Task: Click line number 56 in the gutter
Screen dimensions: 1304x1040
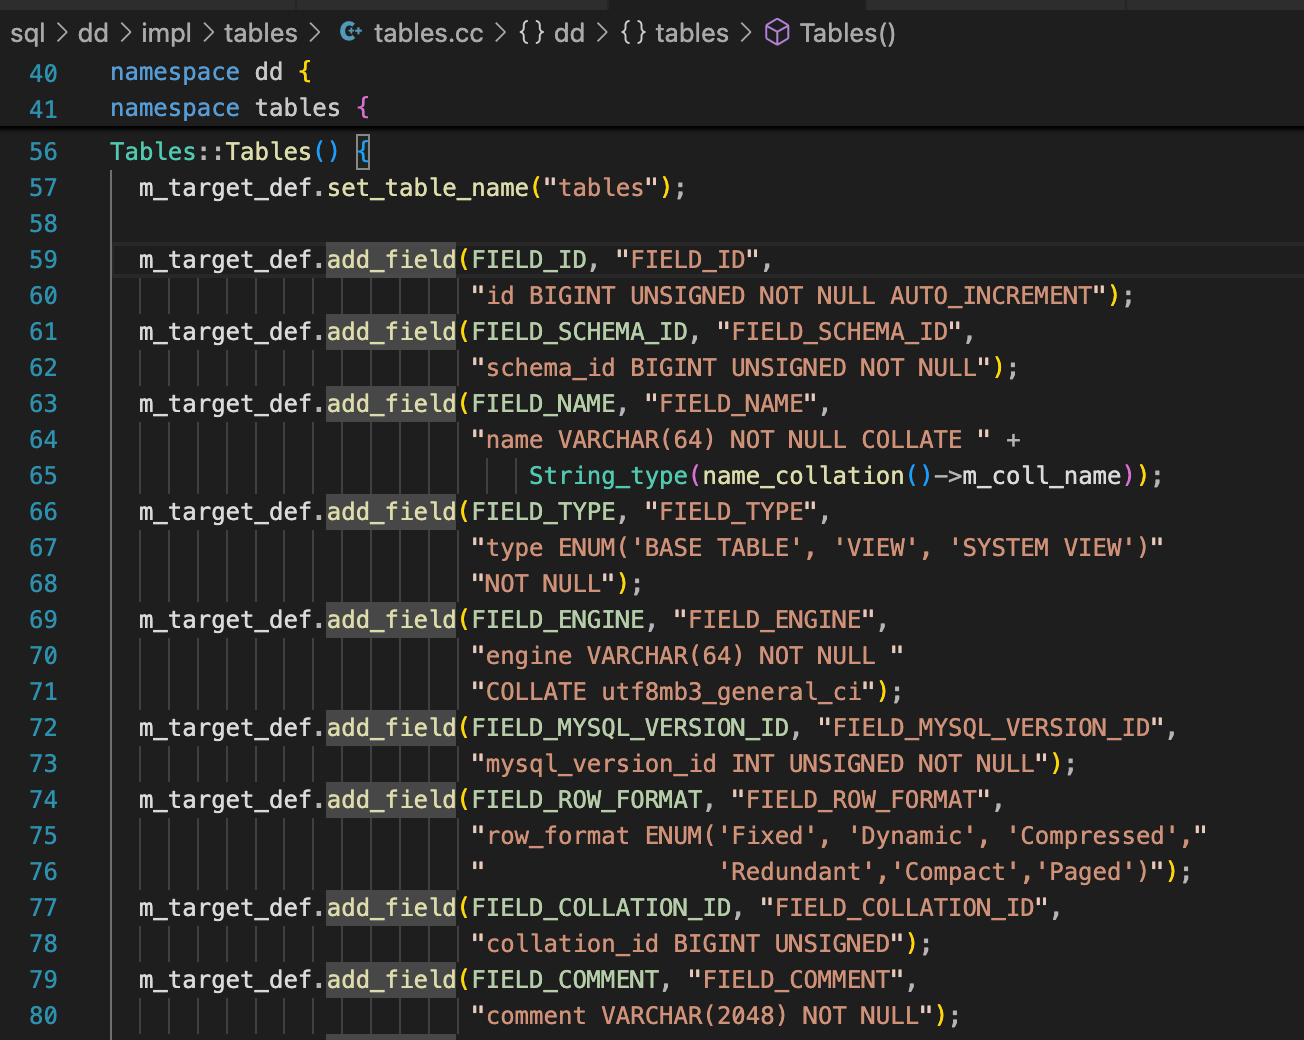Action: (43, 152)
